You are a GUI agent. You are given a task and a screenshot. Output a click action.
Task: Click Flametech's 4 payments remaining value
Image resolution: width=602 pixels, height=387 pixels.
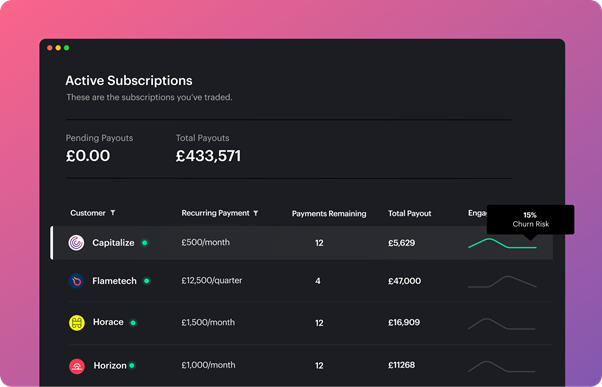click(x=318, y=281)
